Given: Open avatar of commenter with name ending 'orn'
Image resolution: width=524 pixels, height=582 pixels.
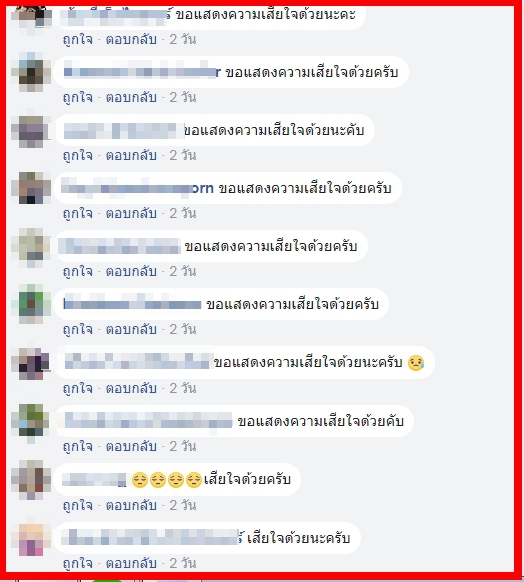Looking at the screenshot, I should 31,188.
